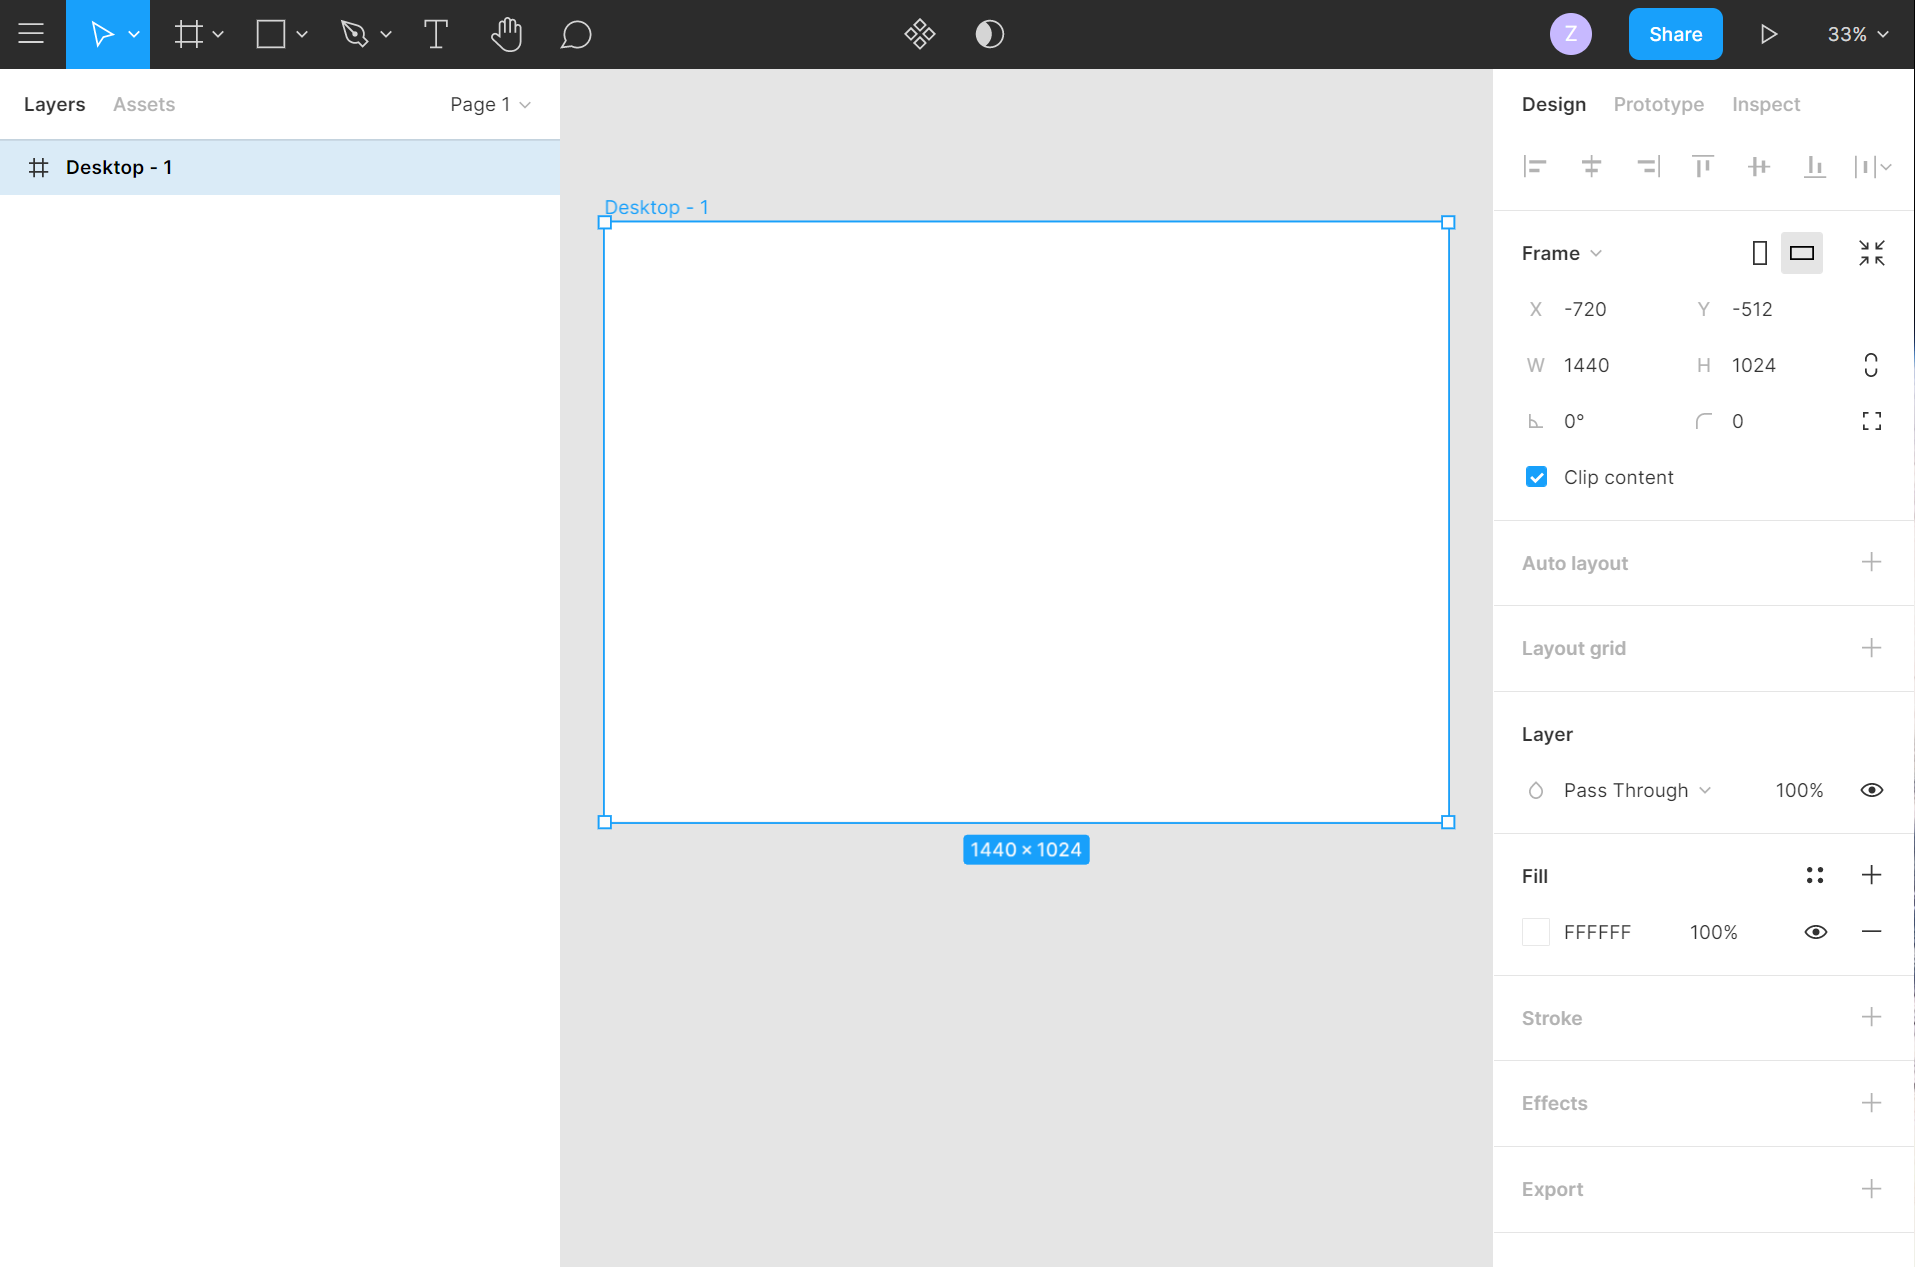1915x1267 pixels.
Task: Open the 33% zoom dropdown
Action: click(1857, 34)
